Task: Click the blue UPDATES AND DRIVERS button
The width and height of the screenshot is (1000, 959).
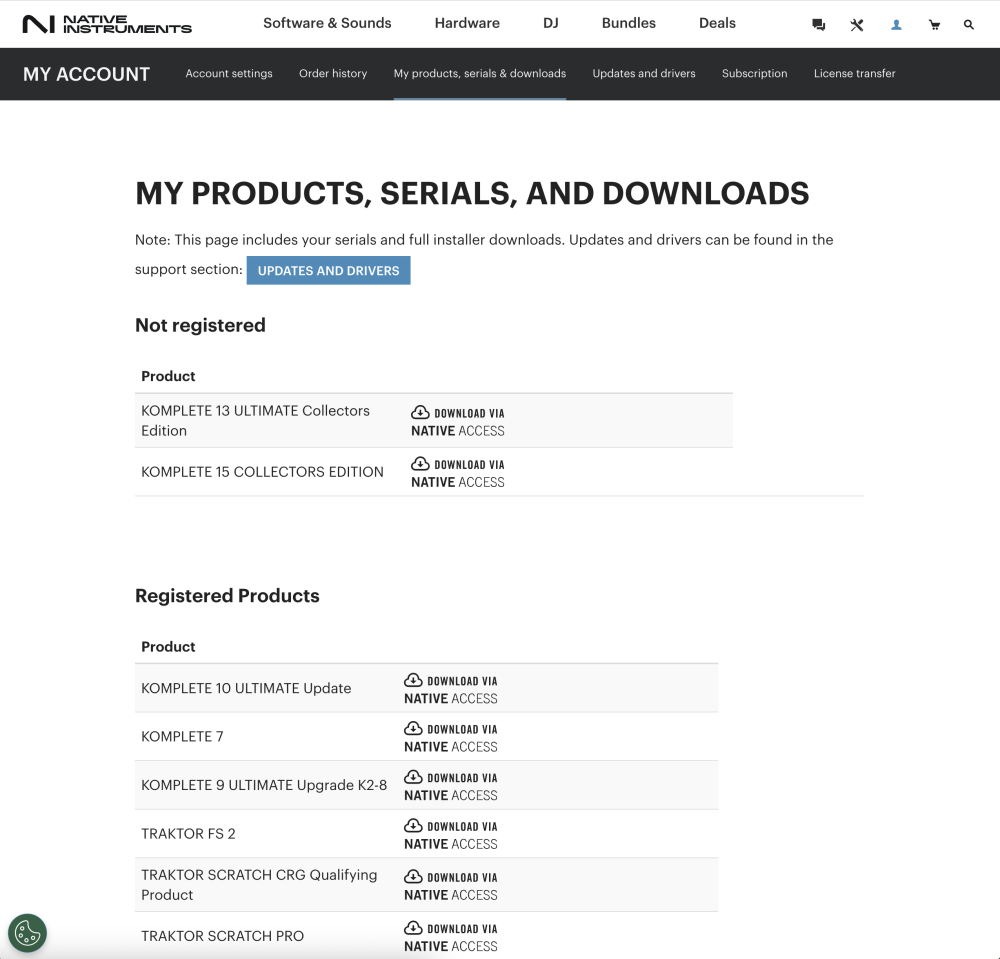Action: (x=328, y=270)
